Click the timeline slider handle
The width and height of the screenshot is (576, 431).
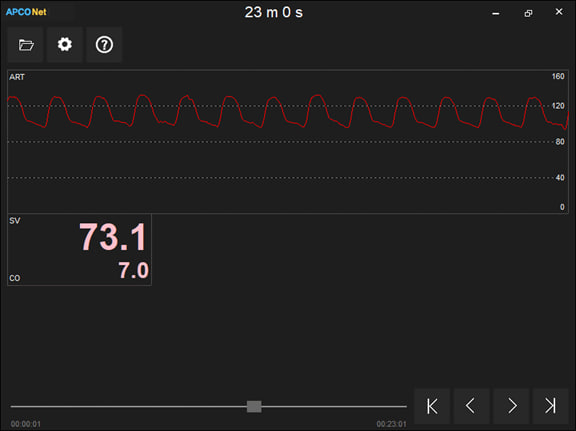coord(254,406)
